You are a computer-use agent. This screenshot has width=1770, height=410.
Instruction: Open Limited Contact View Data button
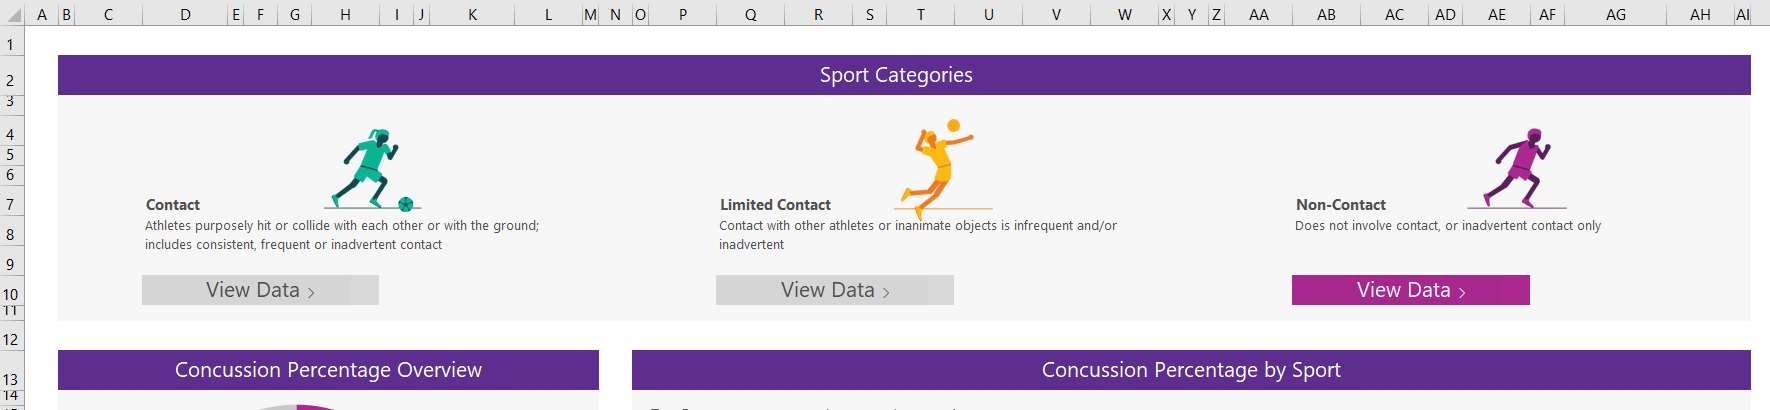click(835, 290)
